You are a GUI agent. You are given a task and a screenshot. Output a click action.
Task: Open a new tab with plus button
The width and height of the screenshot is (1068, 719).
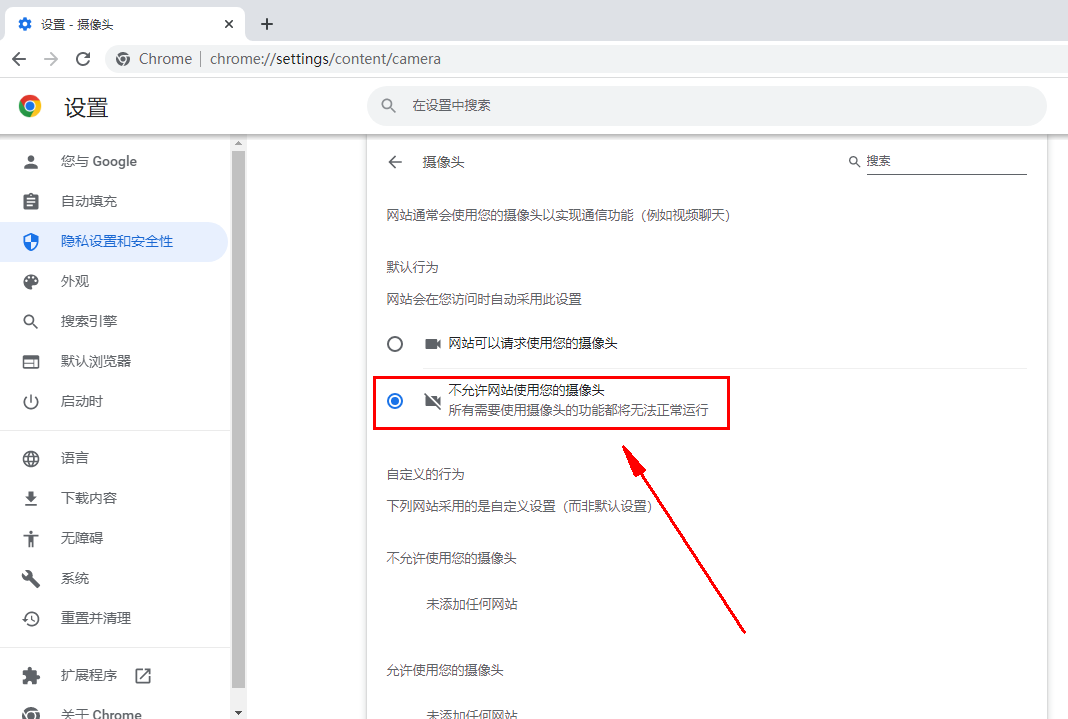(x=267, y=24)
